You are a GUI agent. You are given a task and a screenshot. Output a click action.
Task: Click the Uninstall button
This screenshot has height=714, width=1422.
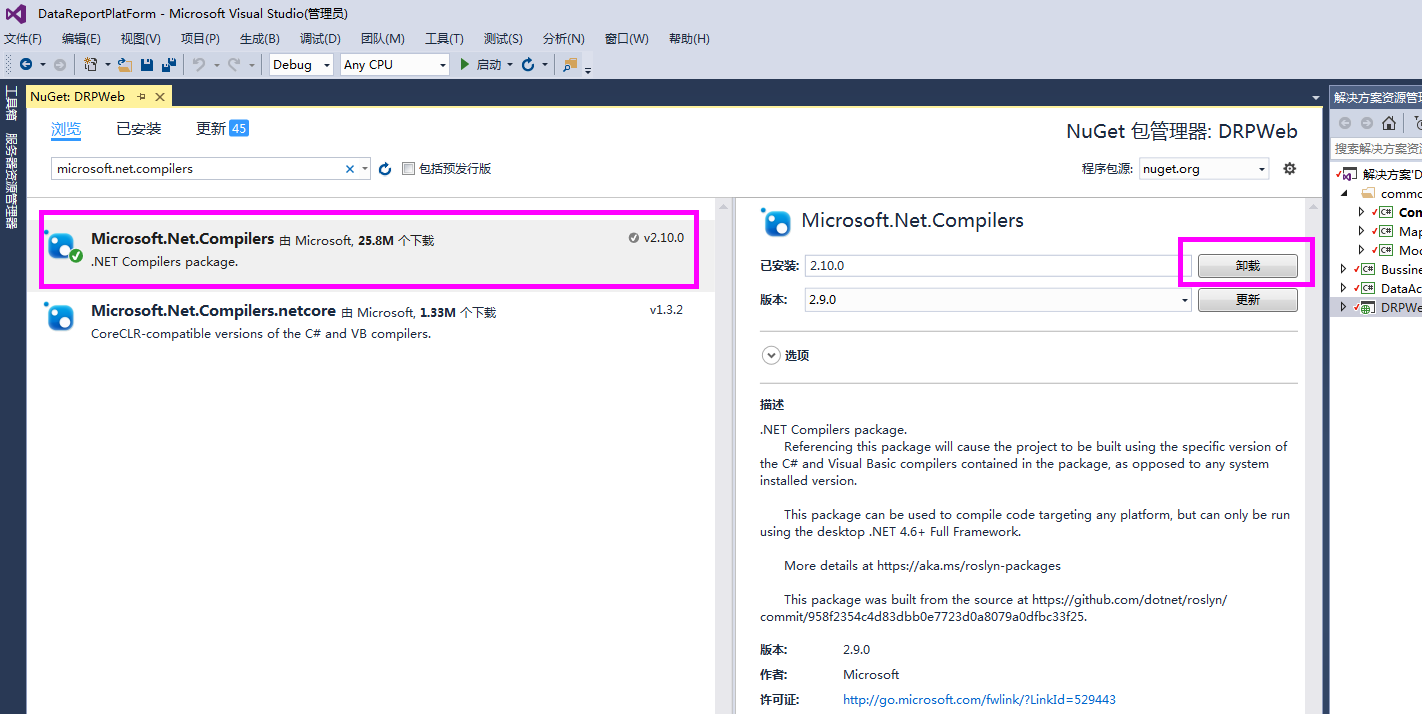[x=1247, y=266]
